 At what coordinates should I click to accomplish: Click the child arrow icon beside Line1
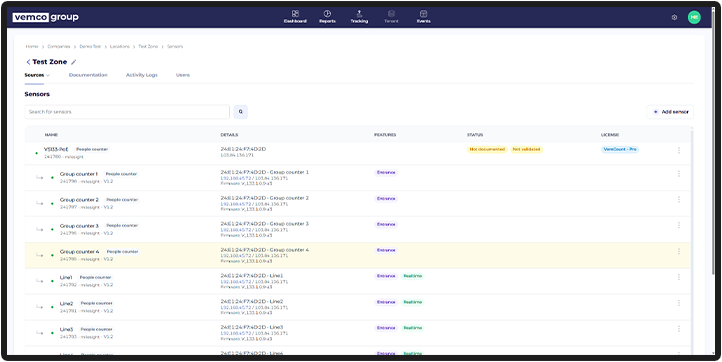click(40, 281)
